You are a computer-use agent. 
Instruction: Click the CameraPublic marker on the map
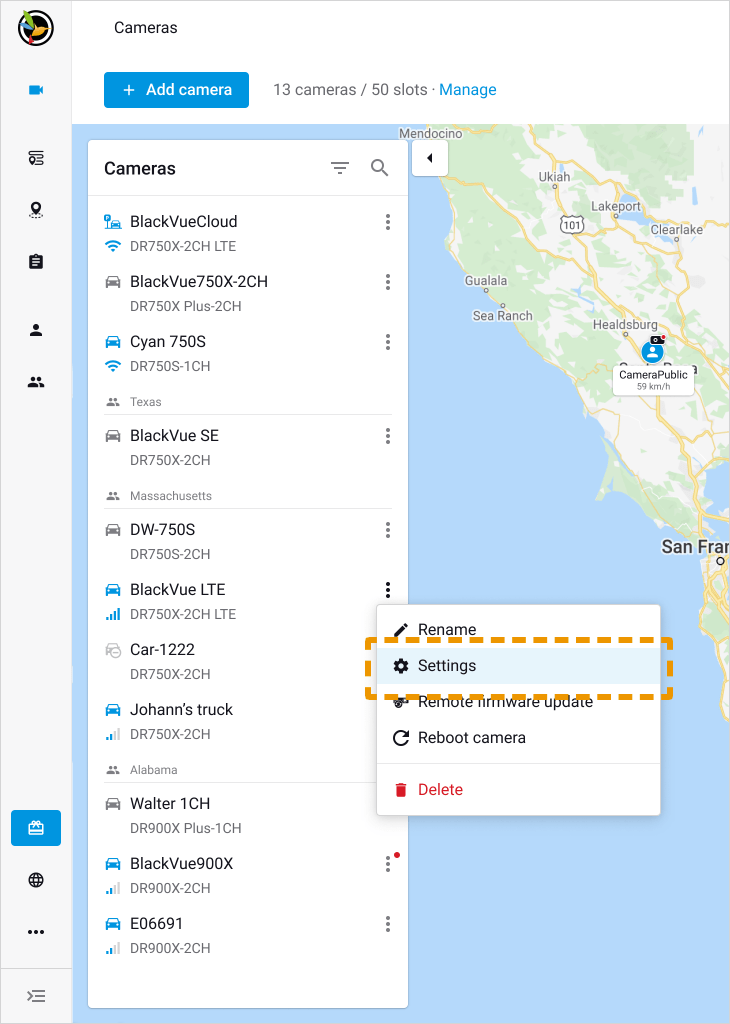point(653,350)
